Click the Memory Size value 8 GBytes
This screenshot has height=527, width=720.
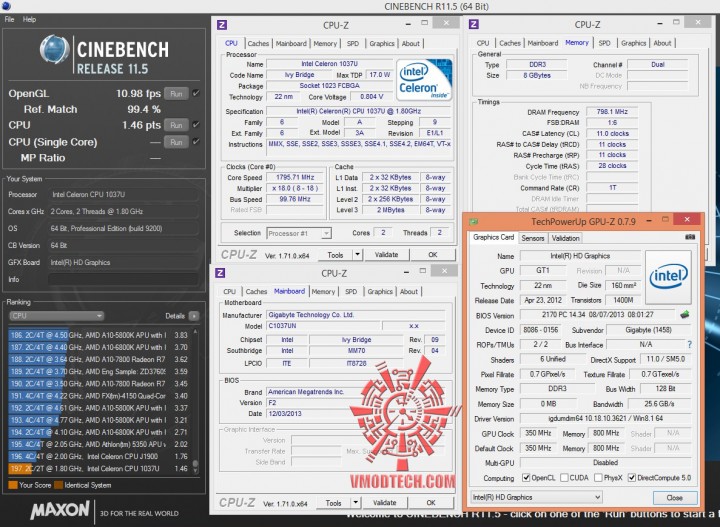(537, 75)
